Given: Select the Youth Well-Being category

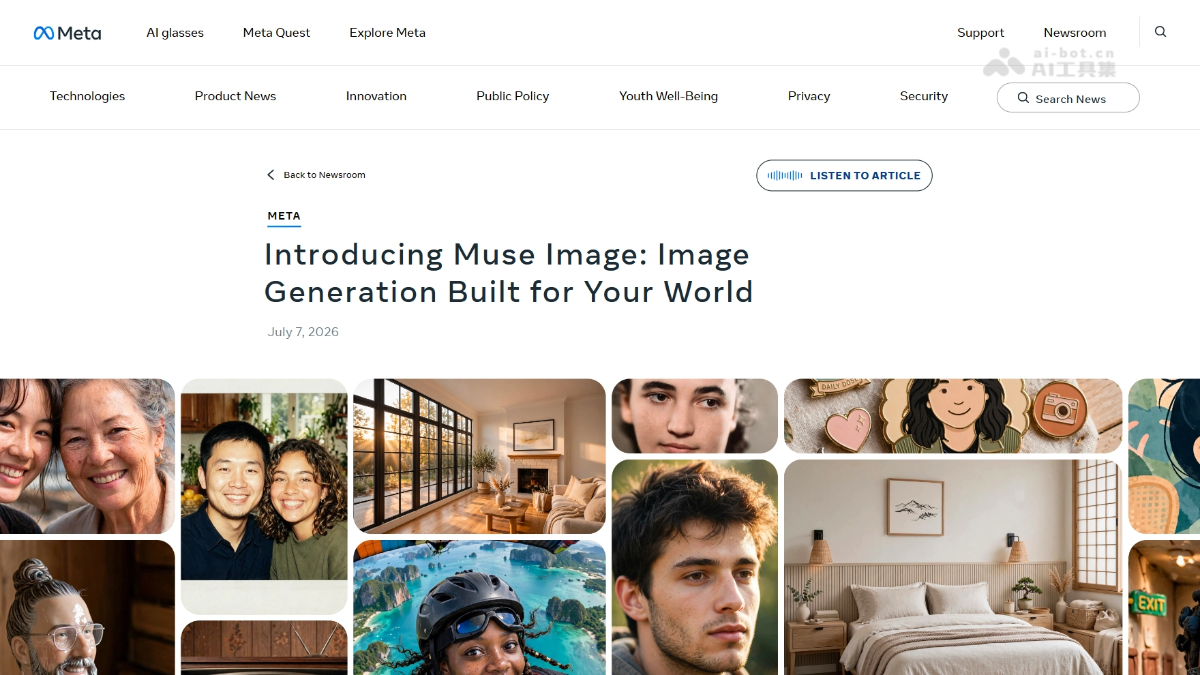Looking at the screenshot, I should [668, 96].
